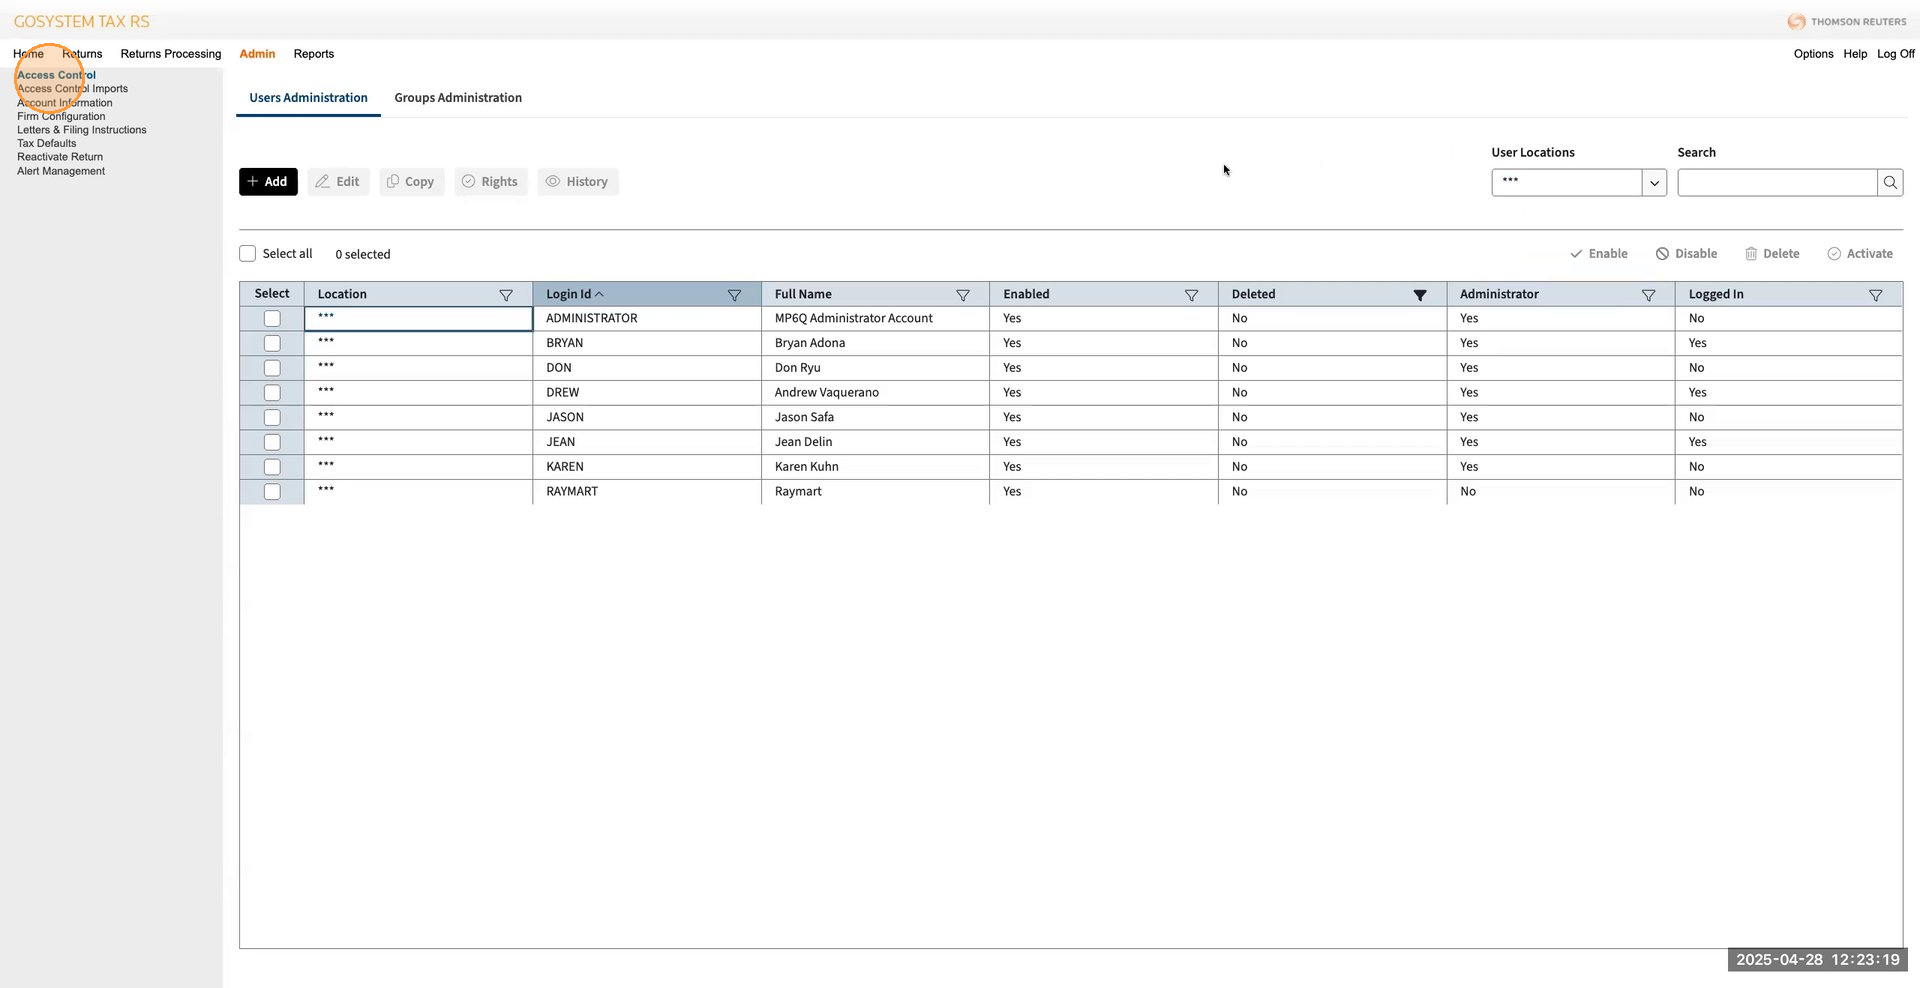Open the Reports menu
This screenshot has width=1920, height=988.
[314, 54]
